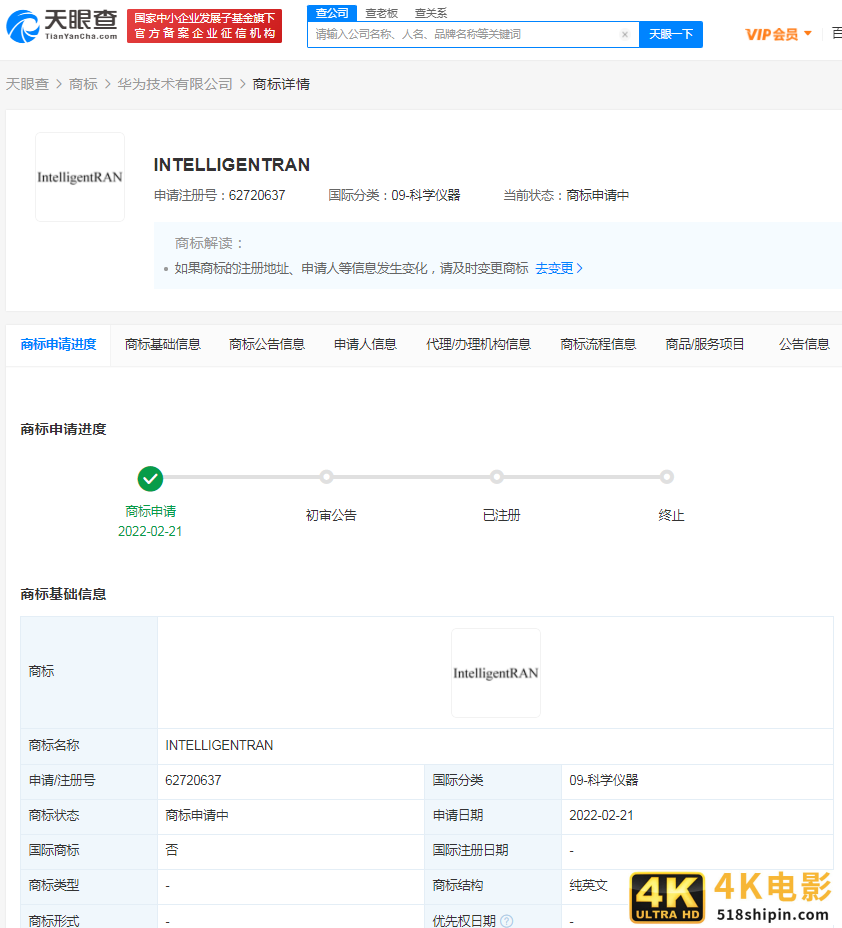Viewport: 842px width, 928px height.
Task: Expand the VIP会员 dropdown
Action: click(778, 34)
